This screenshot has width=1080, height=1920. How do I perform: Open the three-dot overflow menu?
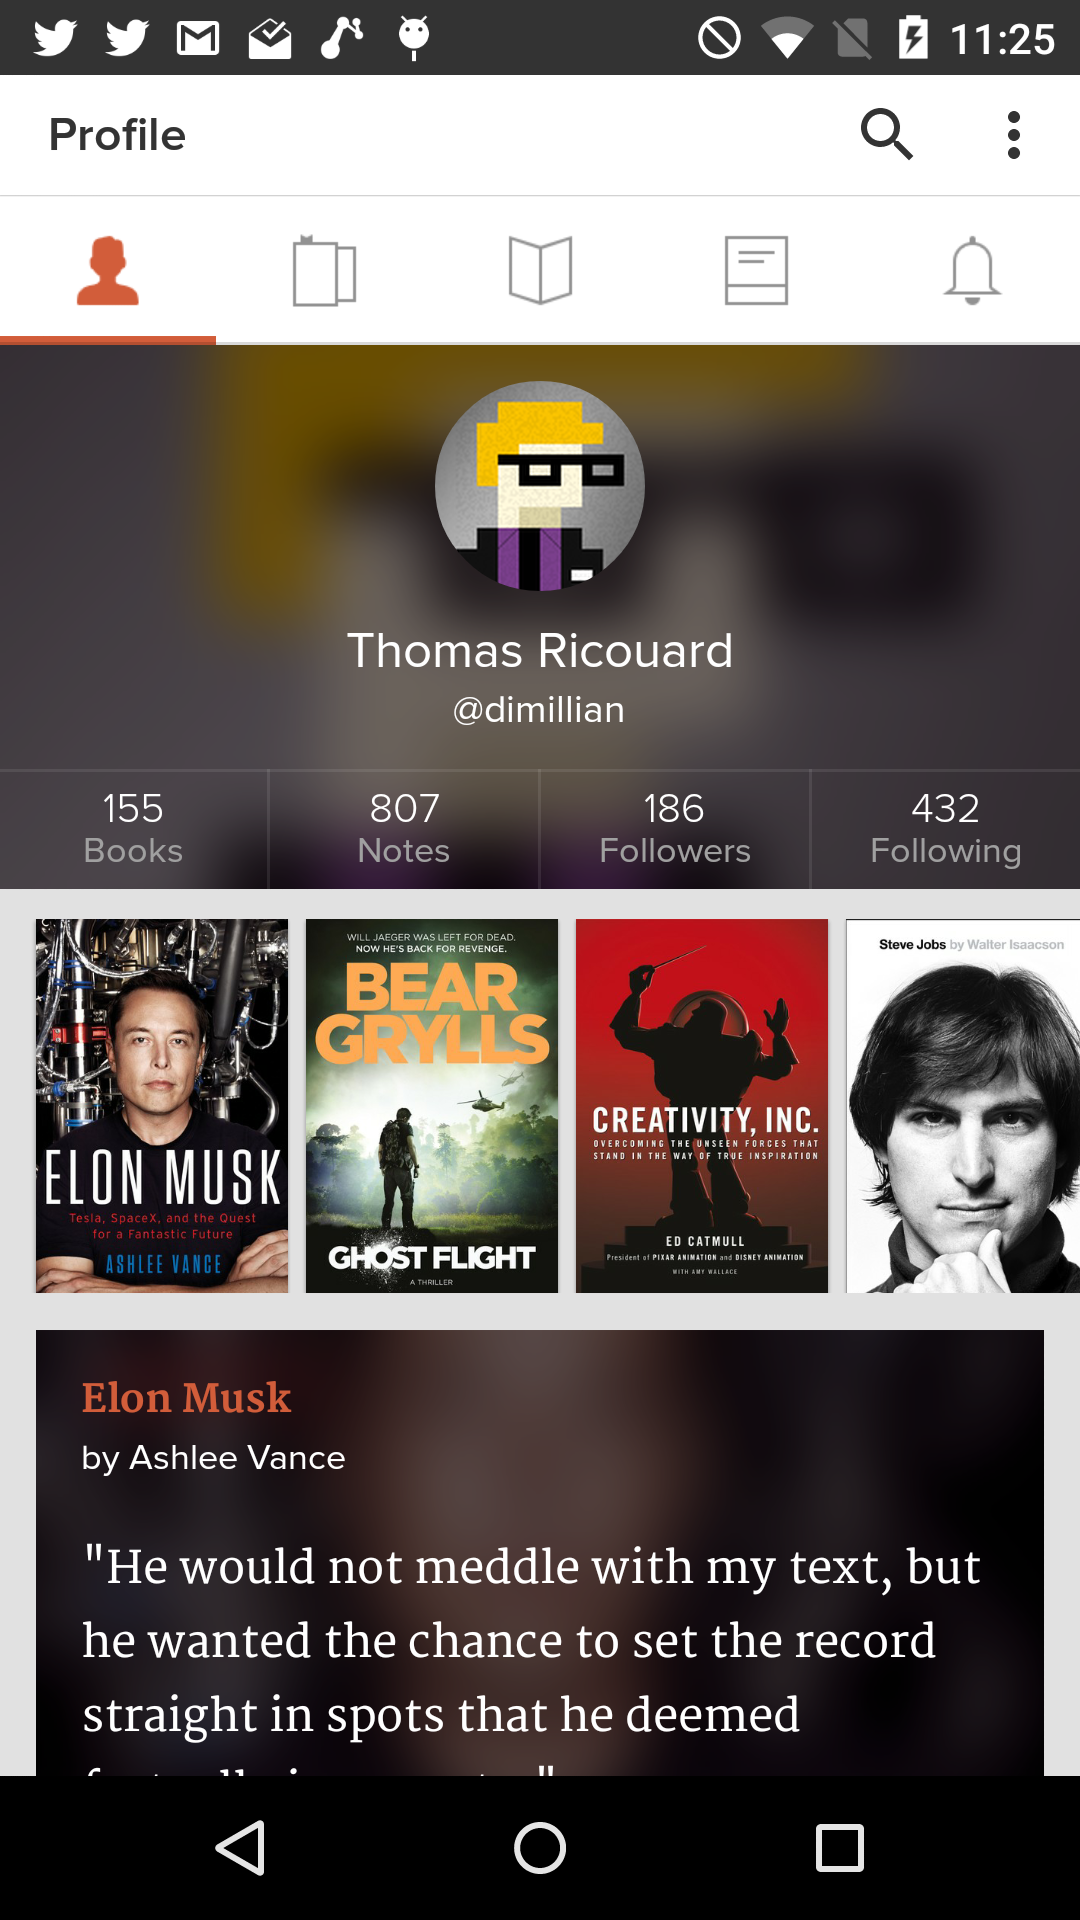[x=1014, y=135]
